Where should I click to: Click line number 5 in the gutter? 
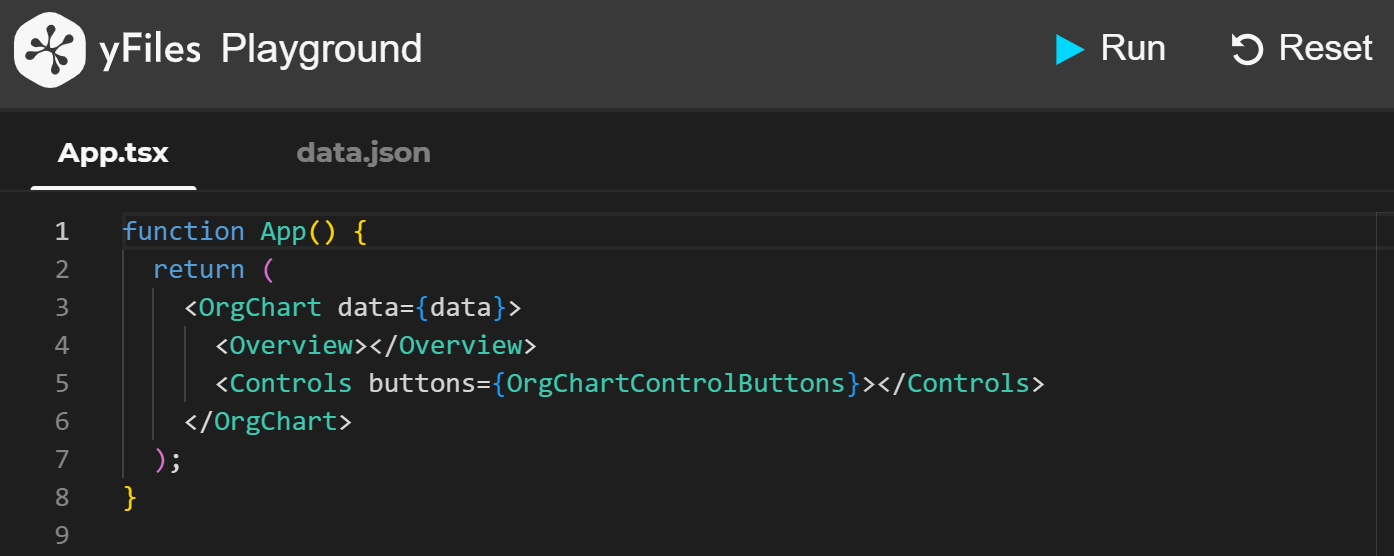click(62, 383)
